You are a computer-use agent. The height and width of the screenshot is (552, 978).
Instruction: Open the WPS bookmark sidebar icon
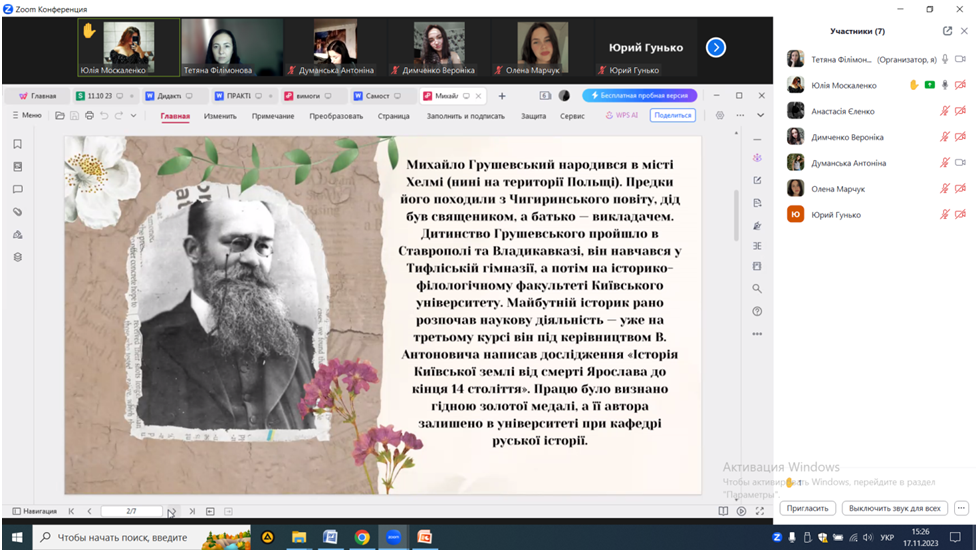pyautogui.click(x=17, y=144)
